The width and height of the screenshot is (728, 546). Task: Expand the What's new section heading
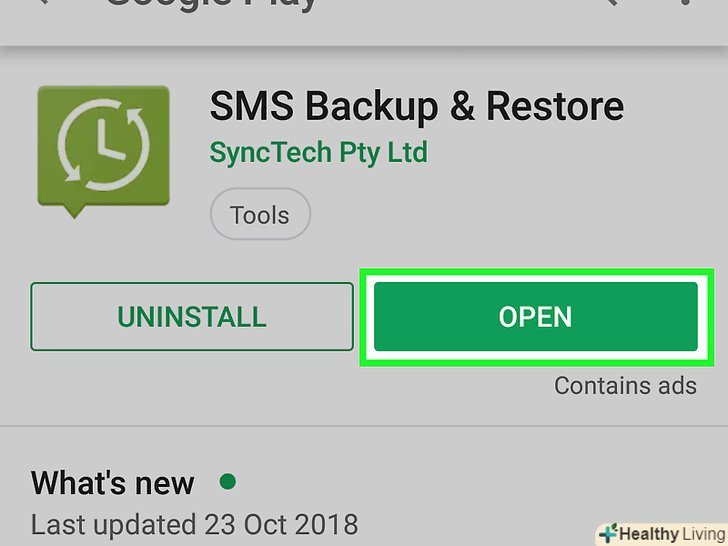click(113, 483)
